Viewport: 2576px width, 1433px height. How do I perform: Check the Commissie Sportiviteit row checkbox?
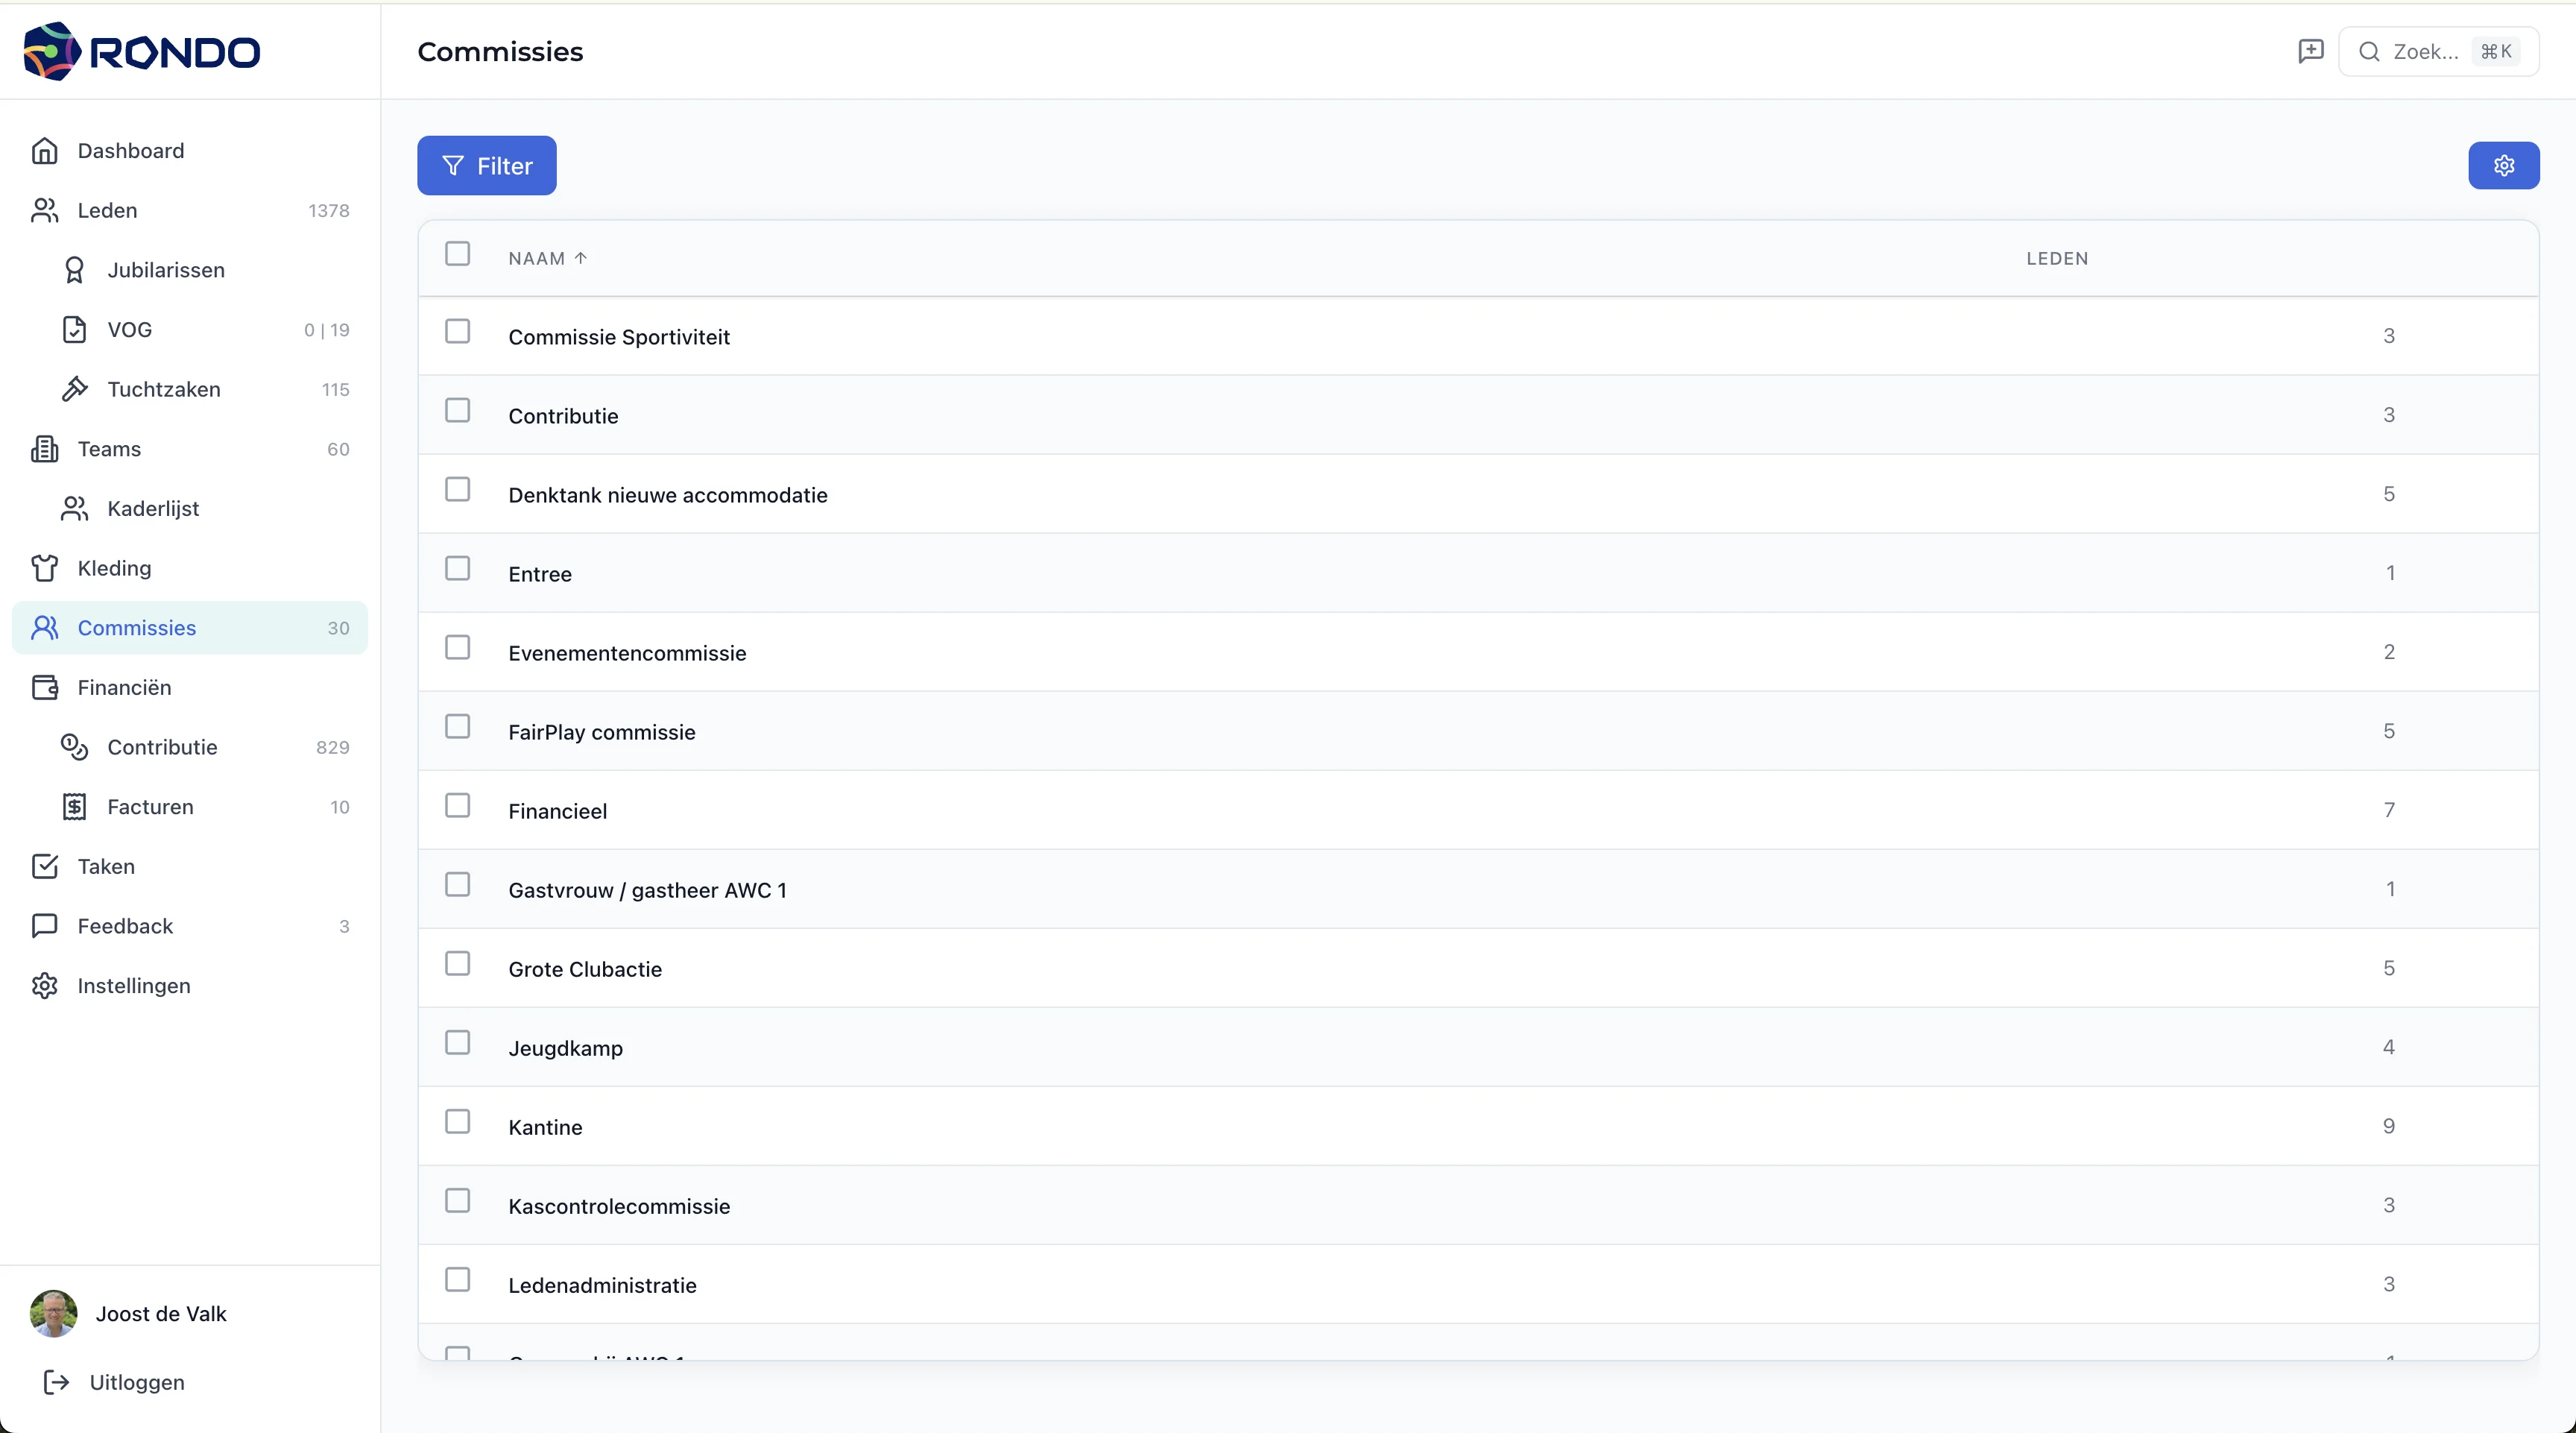coord(457,332)
